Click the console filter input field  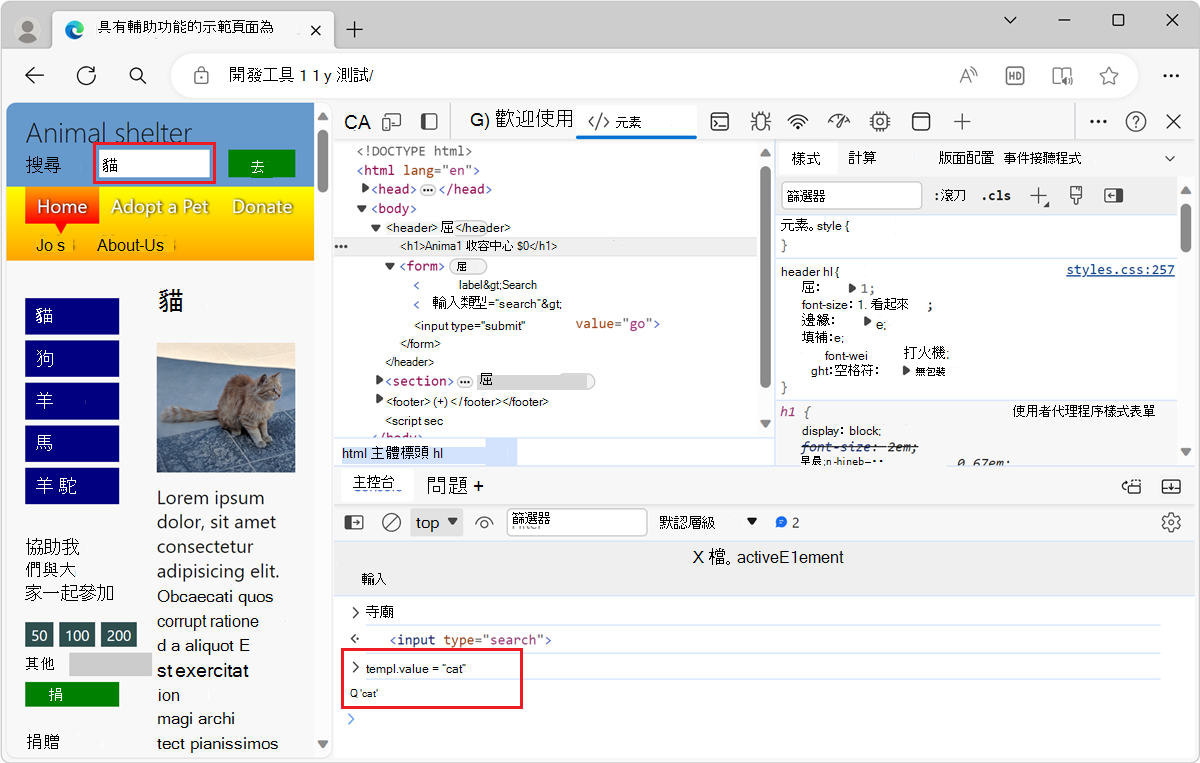coord(577,522)
